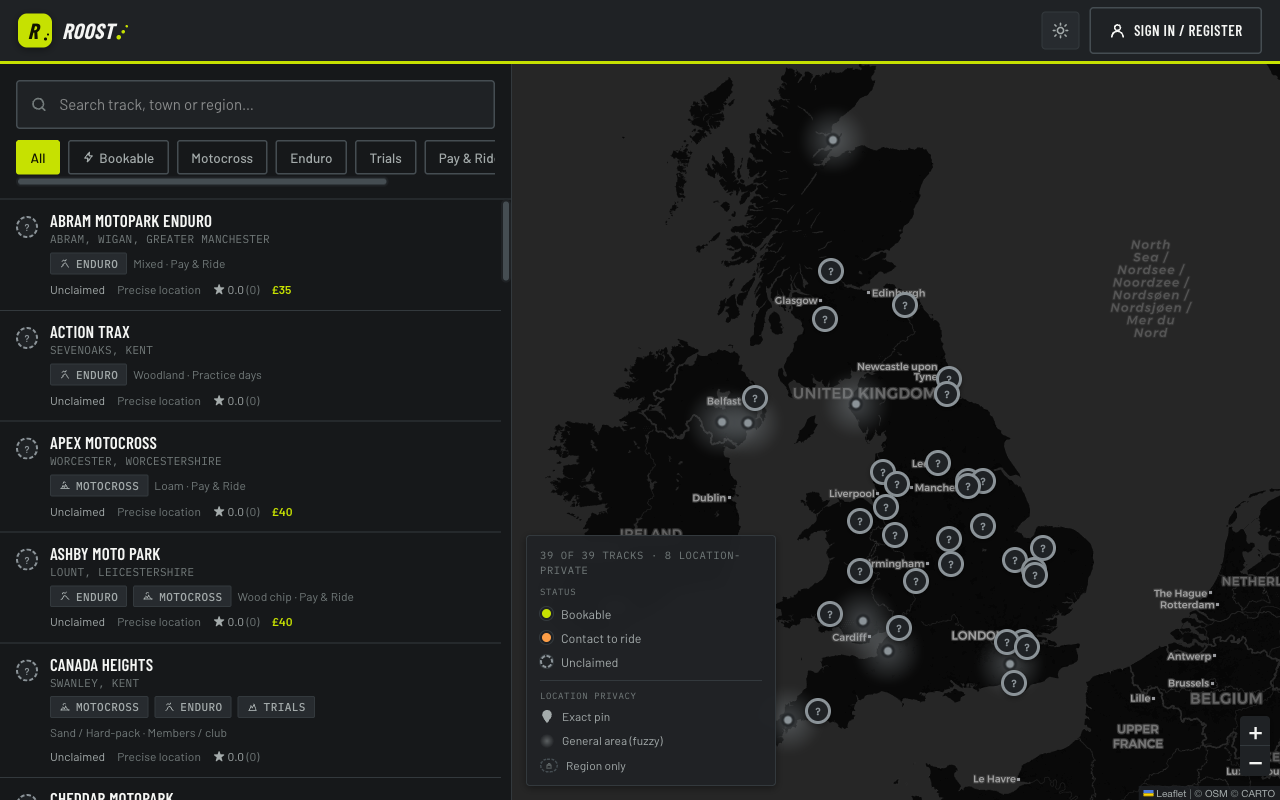Filter tracks by Enduro

pos(311,158)
